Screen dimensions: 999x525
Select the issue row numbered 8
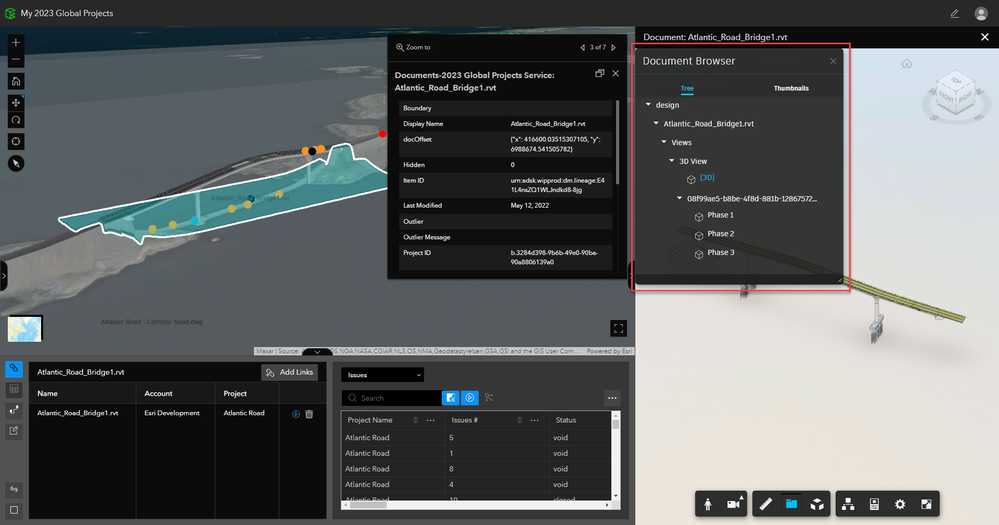tap(476, 469)
